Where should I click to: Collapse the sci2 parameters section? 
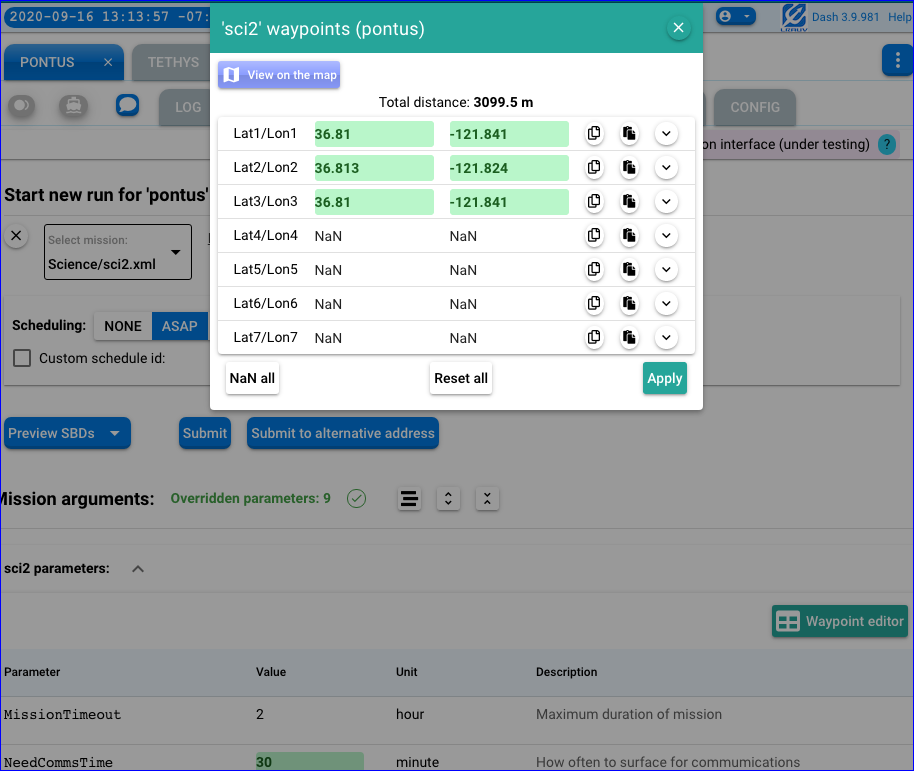click(138, 569)
